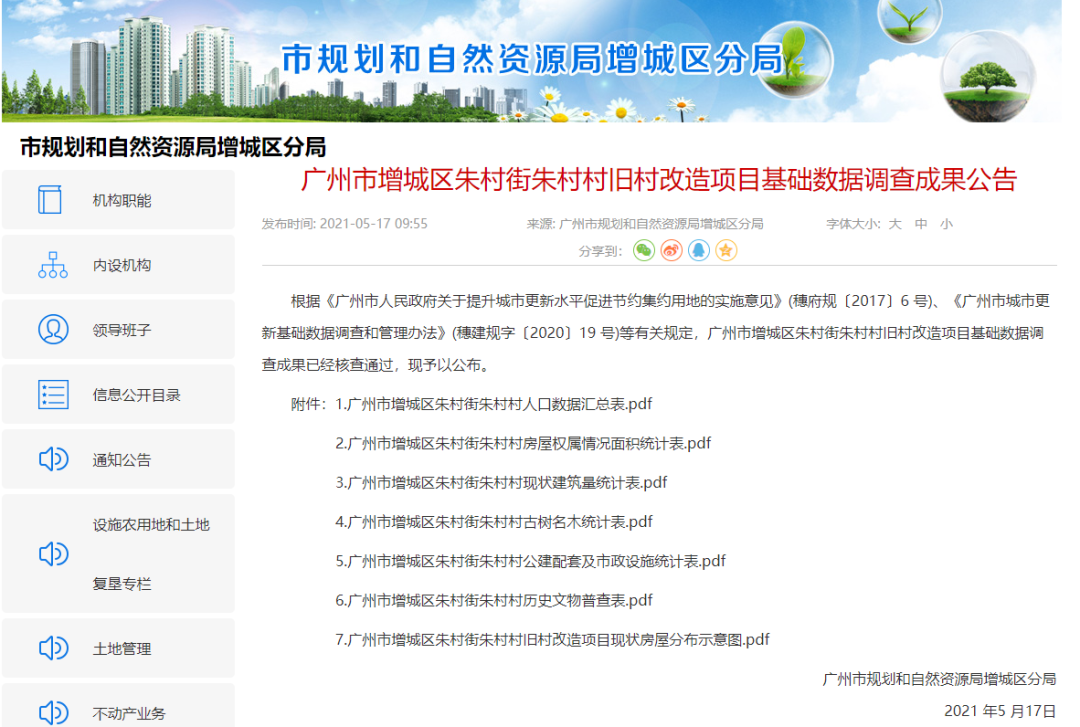Open 信息公开目录 menu item
The height and width of the screenshot is (727, 1080).
(x=118, y=394)
